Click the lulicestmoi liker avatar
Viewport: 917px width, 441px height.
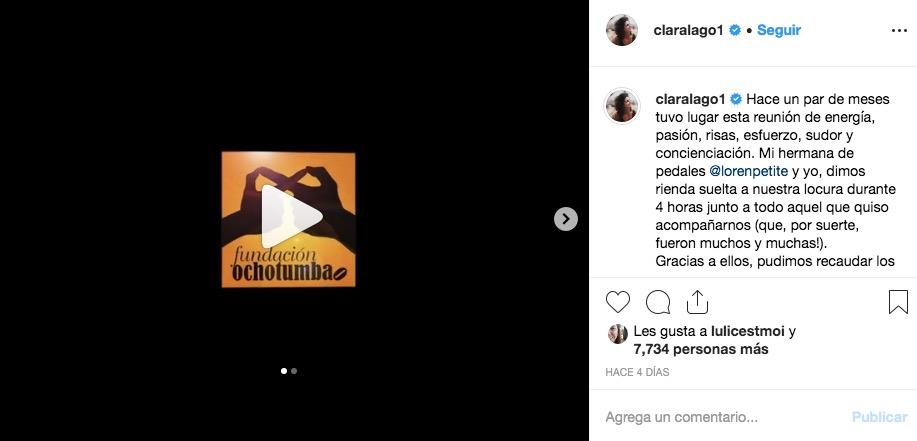(617, 334)
